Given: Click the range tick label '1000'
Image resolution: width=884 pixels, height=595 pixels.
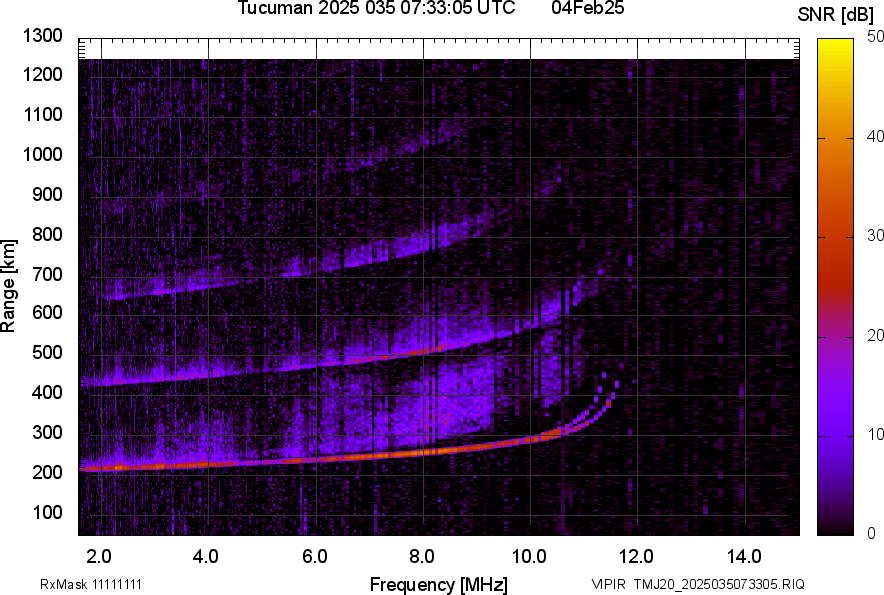Looking at the screenshot, I should (x=42, y=155).
